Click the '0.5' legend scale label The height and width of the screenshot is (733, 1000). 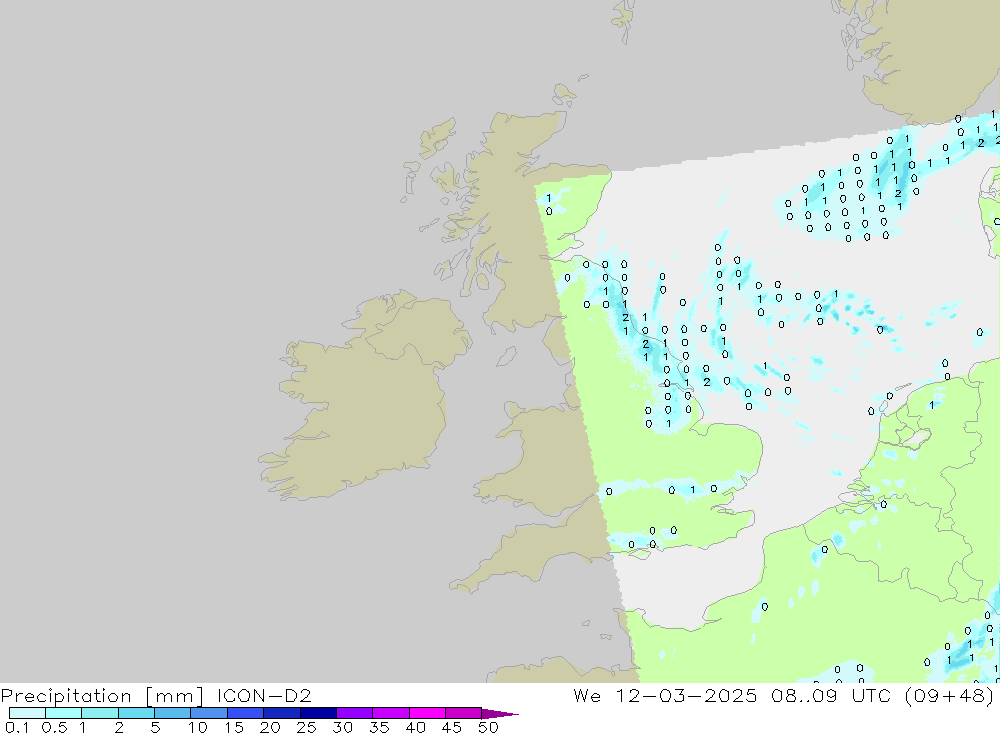[54, 727]
